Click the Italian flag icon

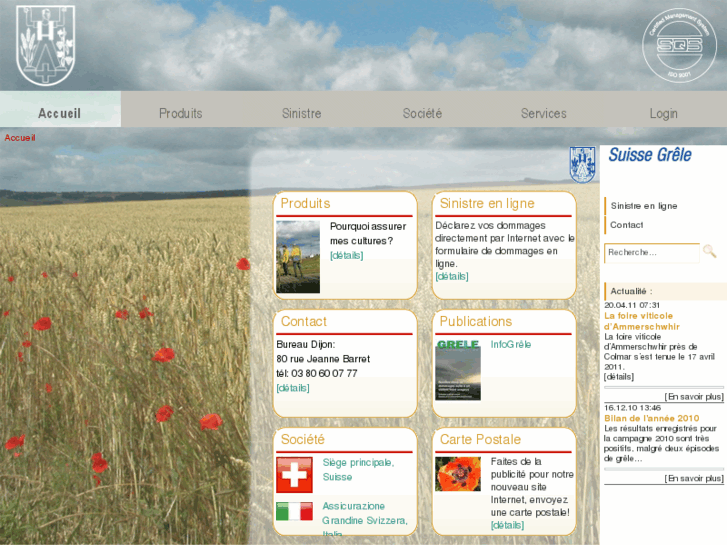(x=294, y=511)
